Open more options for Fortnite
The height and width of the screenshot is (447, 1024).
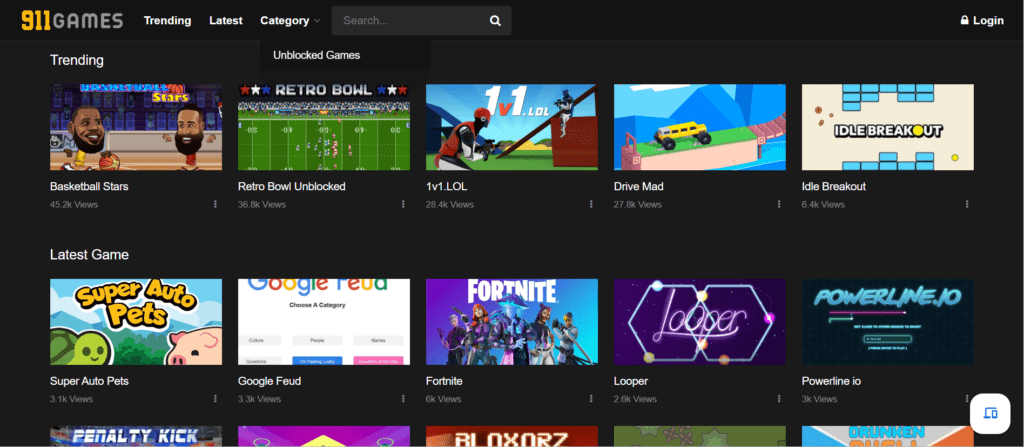coord(591,399)
